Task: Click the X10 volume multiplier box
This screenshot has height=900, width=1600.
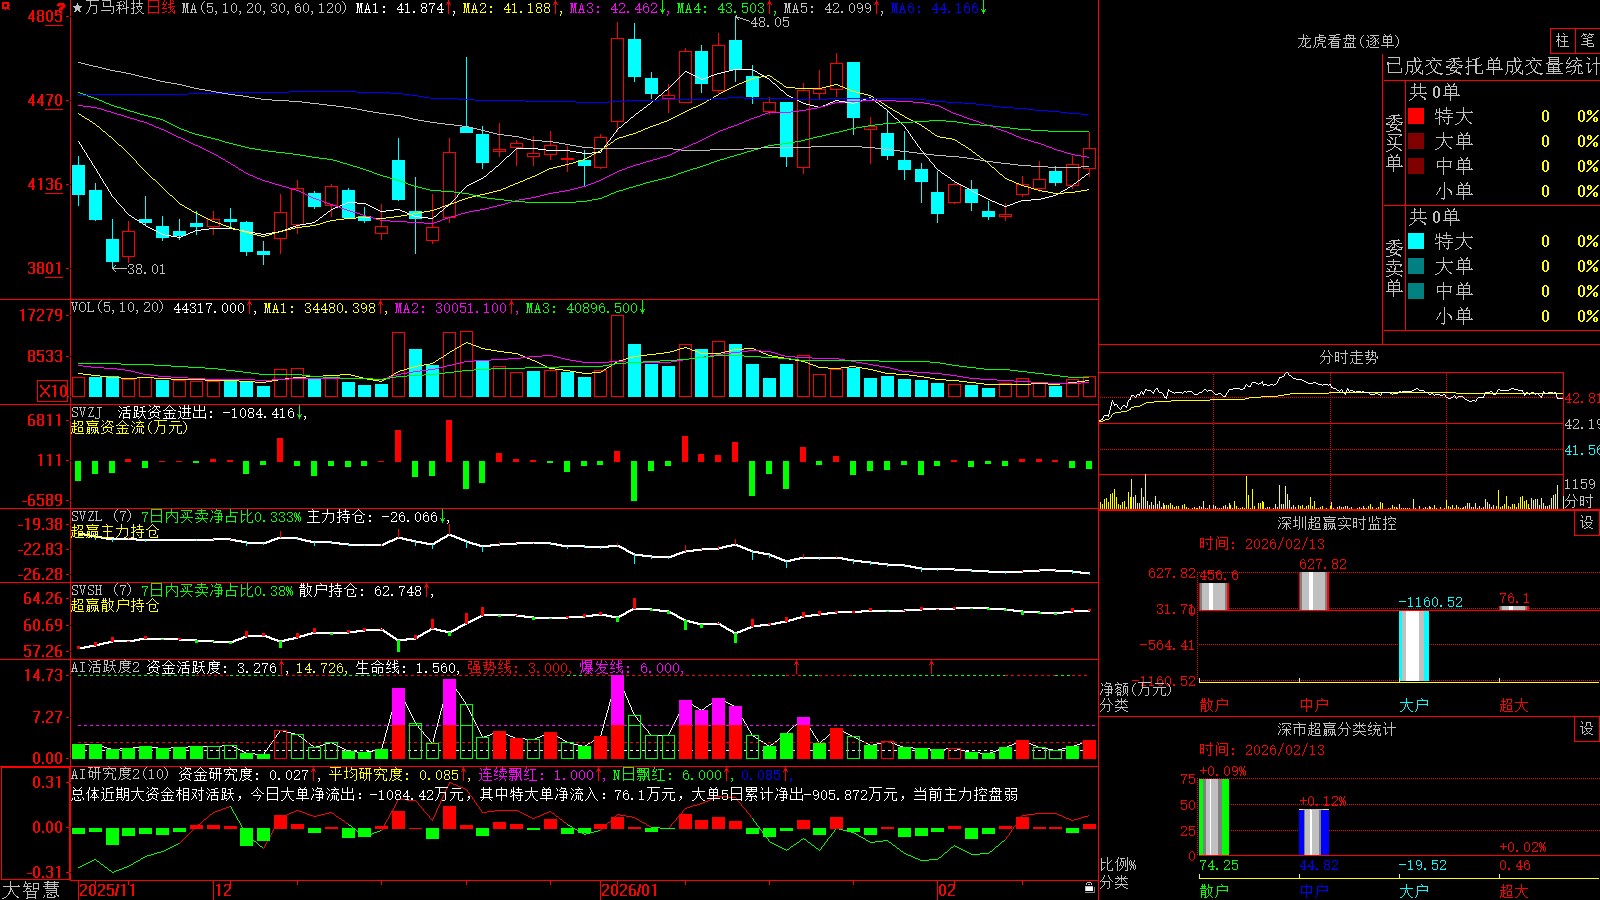Action: [x=53, y=391]
